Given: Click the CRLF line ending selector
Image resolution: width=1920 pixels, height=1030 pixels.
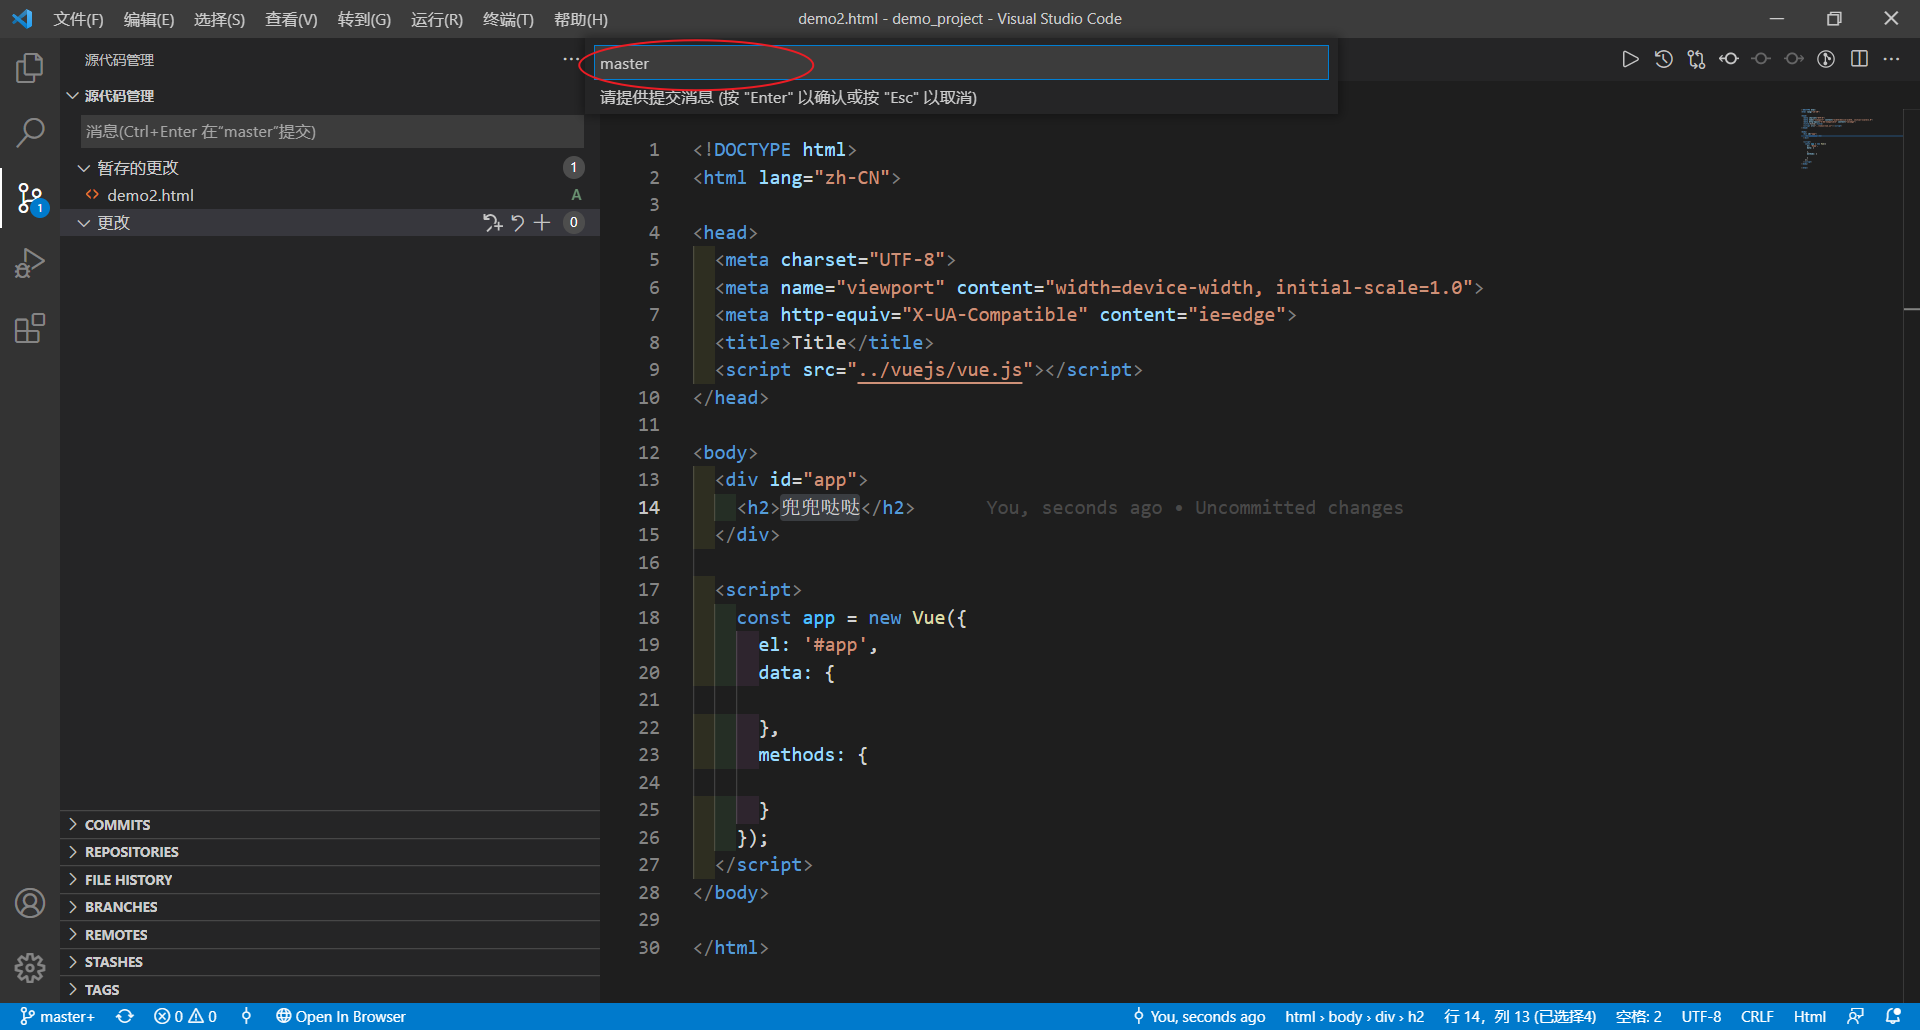Looking at the screenshot, I should 1757,1016.
